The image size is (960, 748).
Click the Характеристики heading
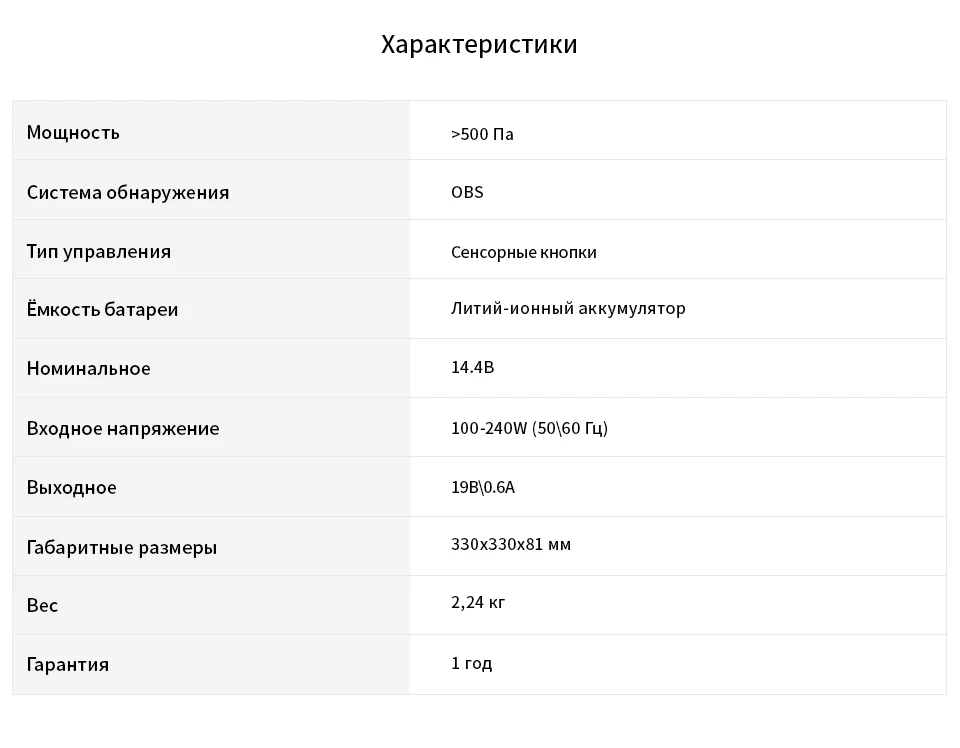(x=479, y=44)
